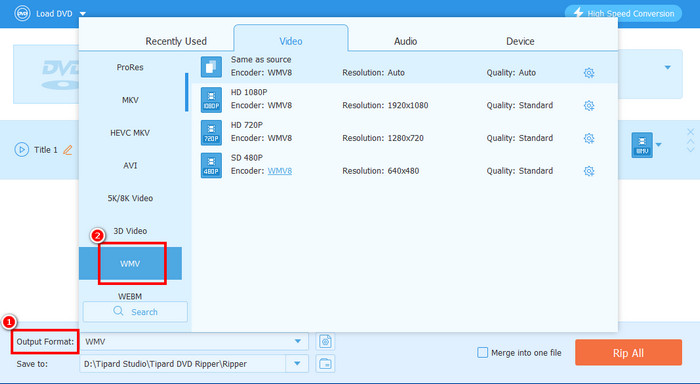Click the WMV8 encoder link in SD 480P

click(279, 171)
